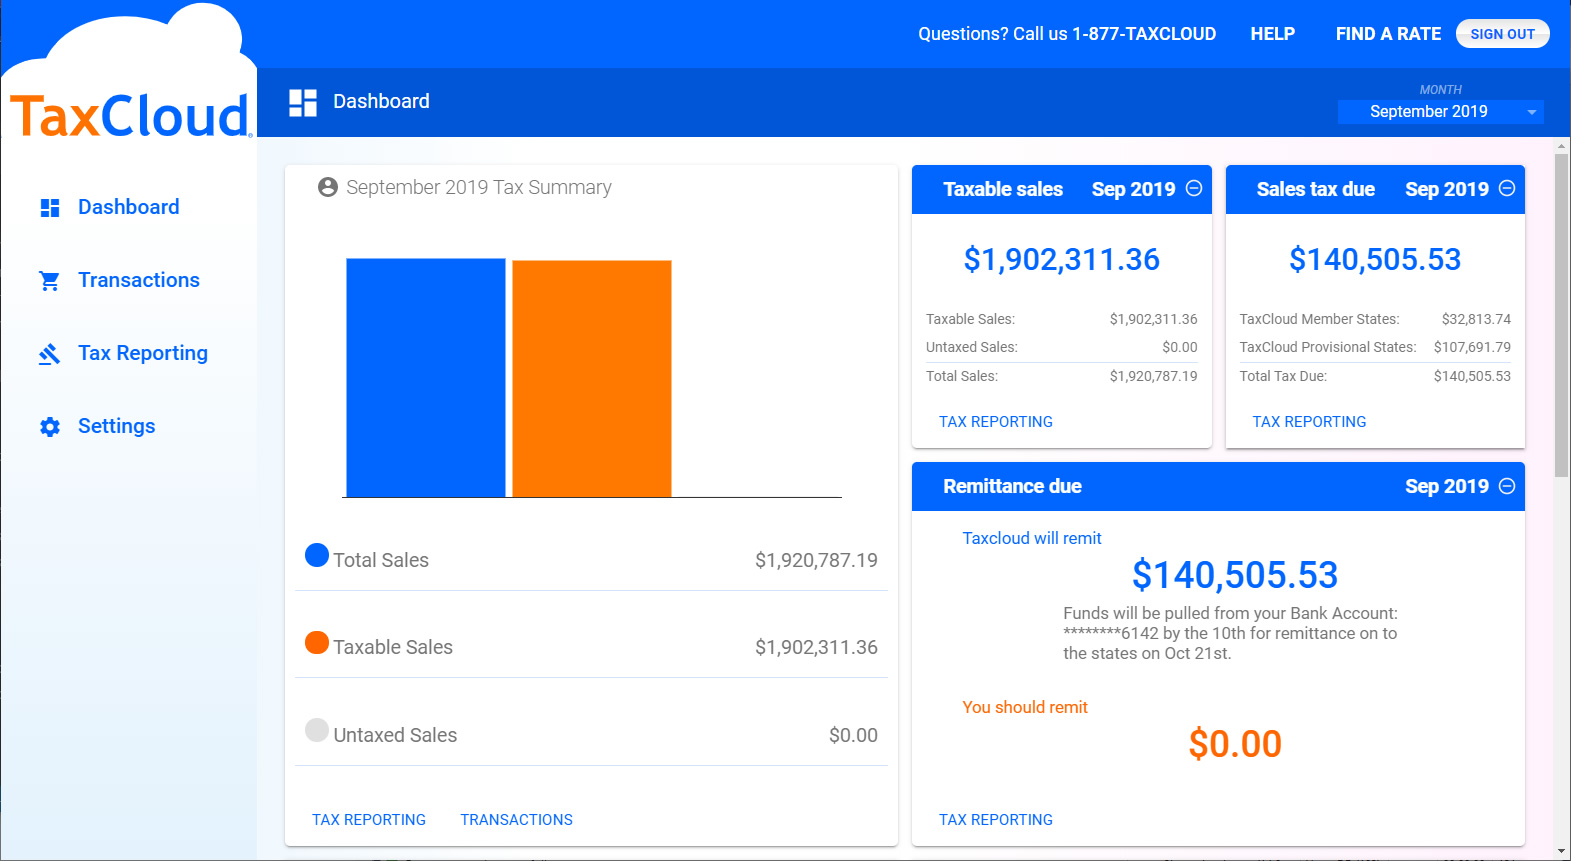Click the page vertical scrollbar thumb
This screenshot has height=861, width=1571.
coord(1562,315)
